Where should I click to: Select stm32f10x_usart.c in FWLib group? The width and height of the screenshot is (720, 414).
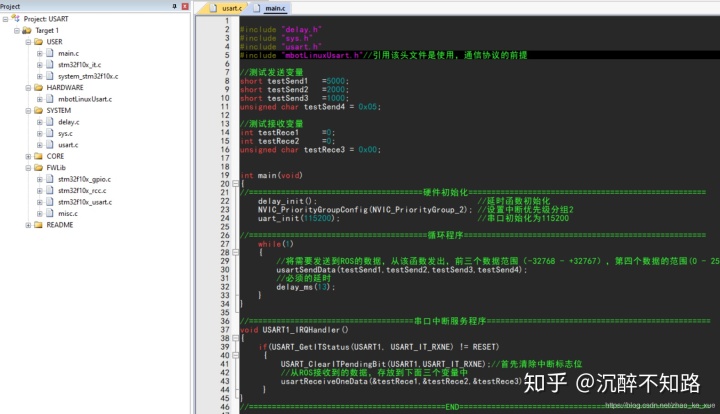point(85,202)
